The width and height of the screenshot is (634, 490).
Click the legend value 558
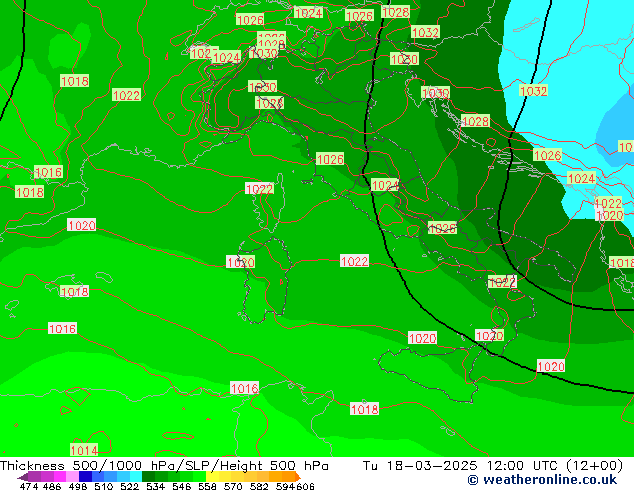point(207,486)
